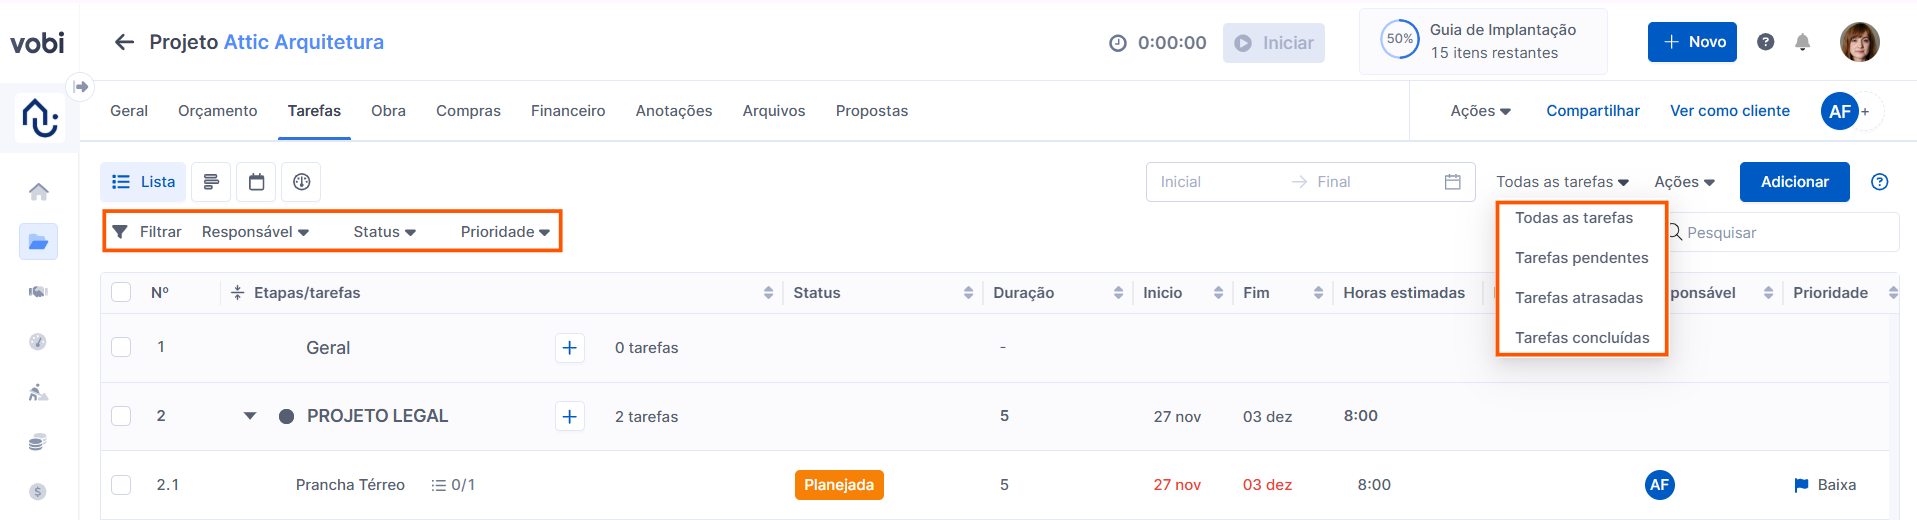
Task: Open the Ver como cliente link
Action: (1729, 111)
